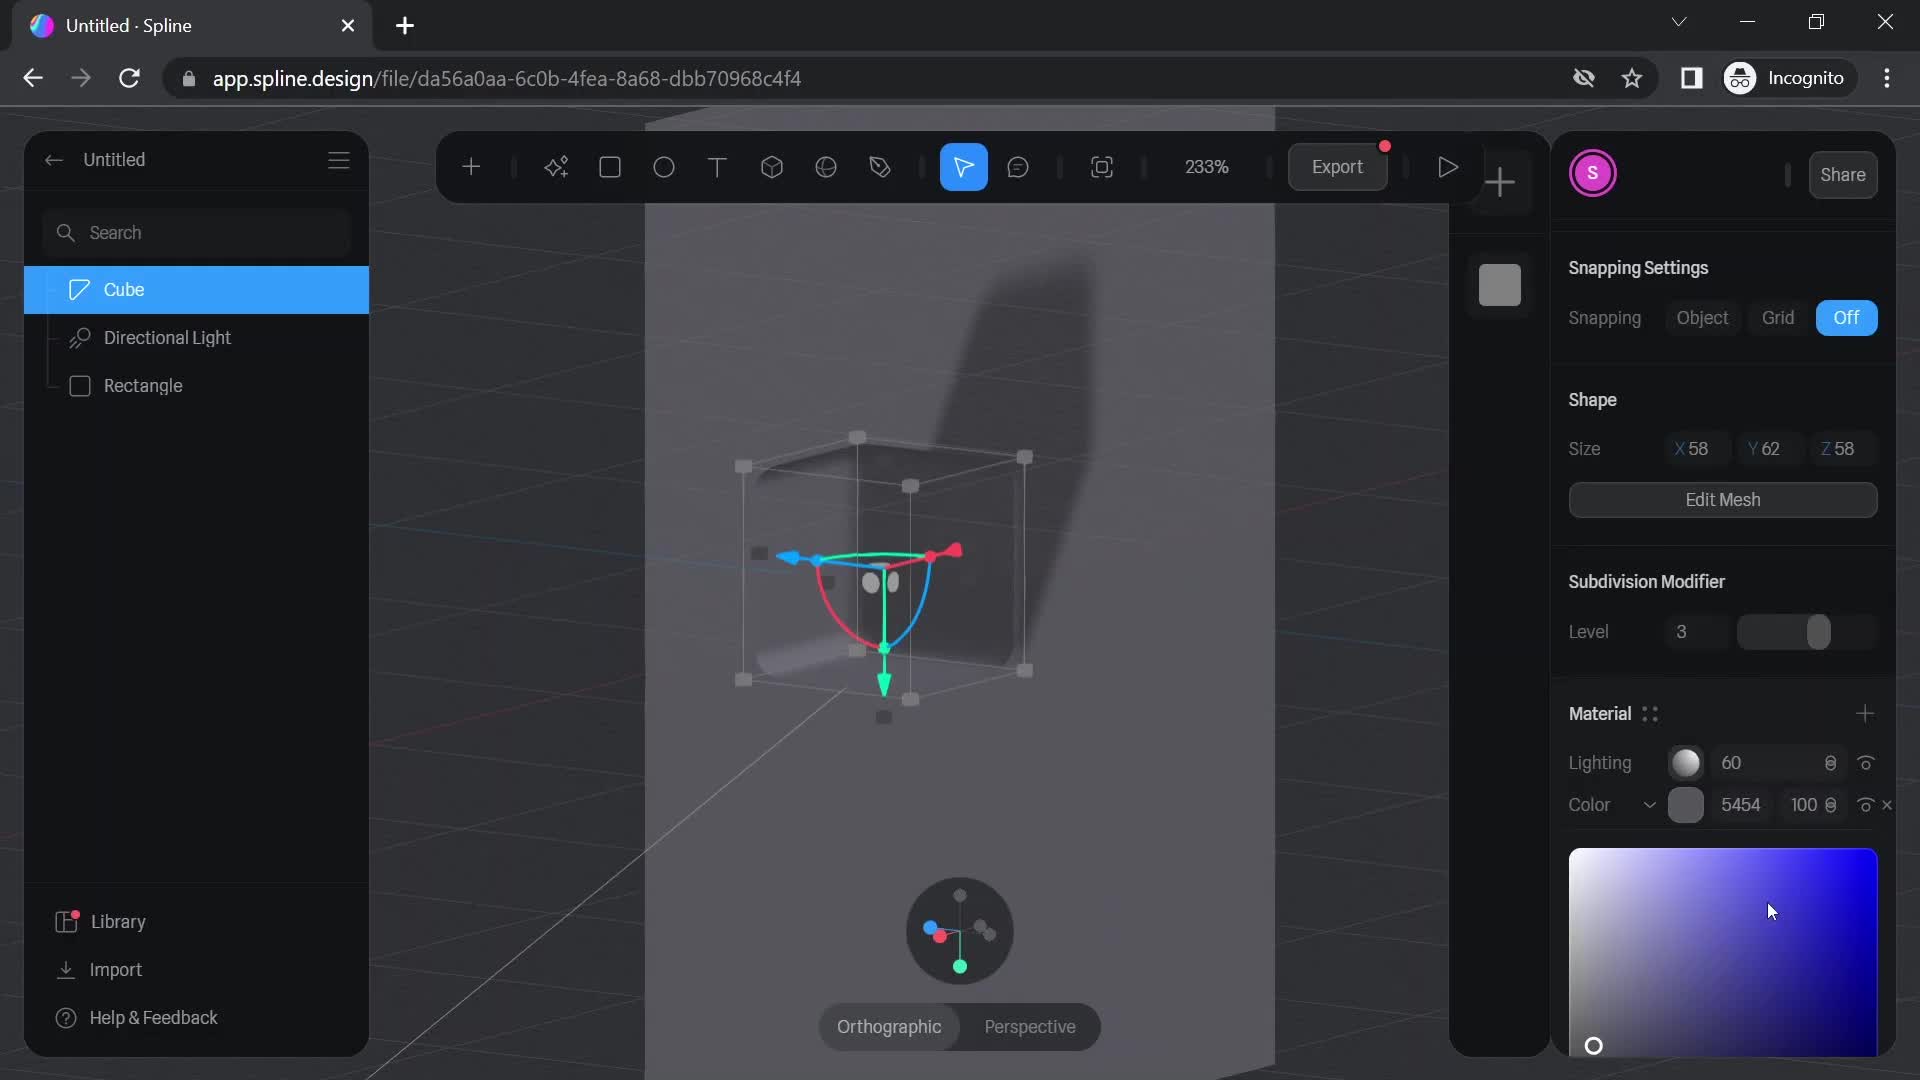1920x1080 pixels.
Task: Remove the Color layer with the x
Action: [x=1887, y=805]
